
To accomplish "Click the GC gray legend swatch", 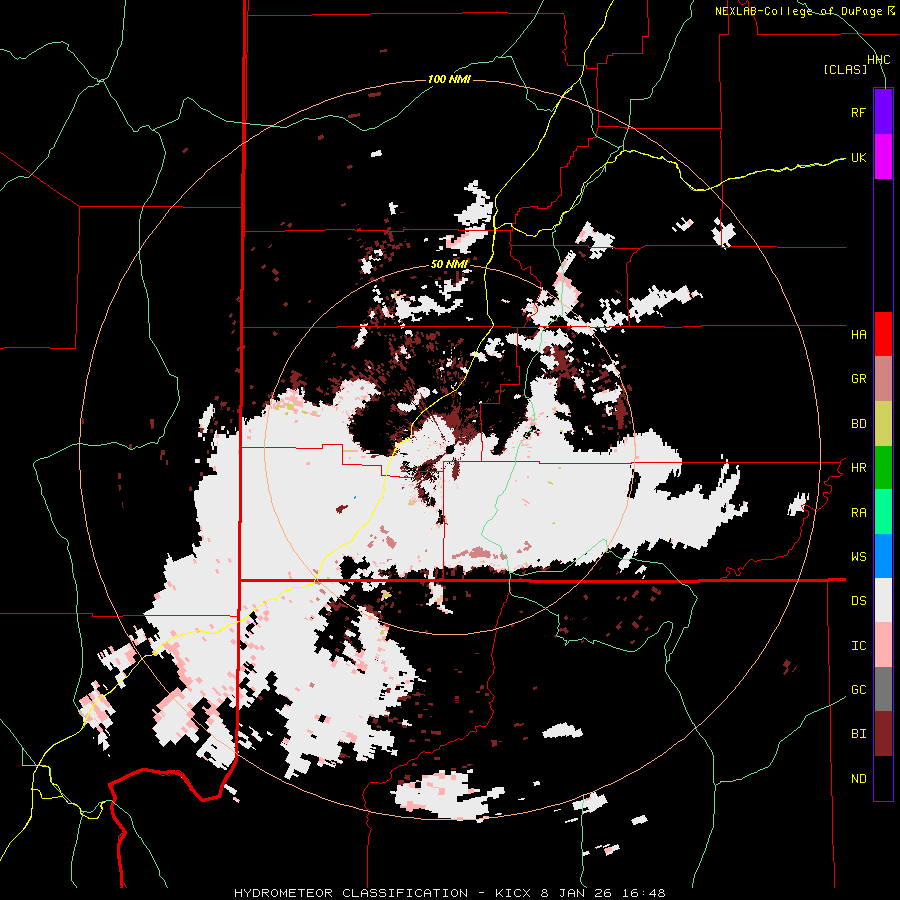I will [x=883, y=689].
